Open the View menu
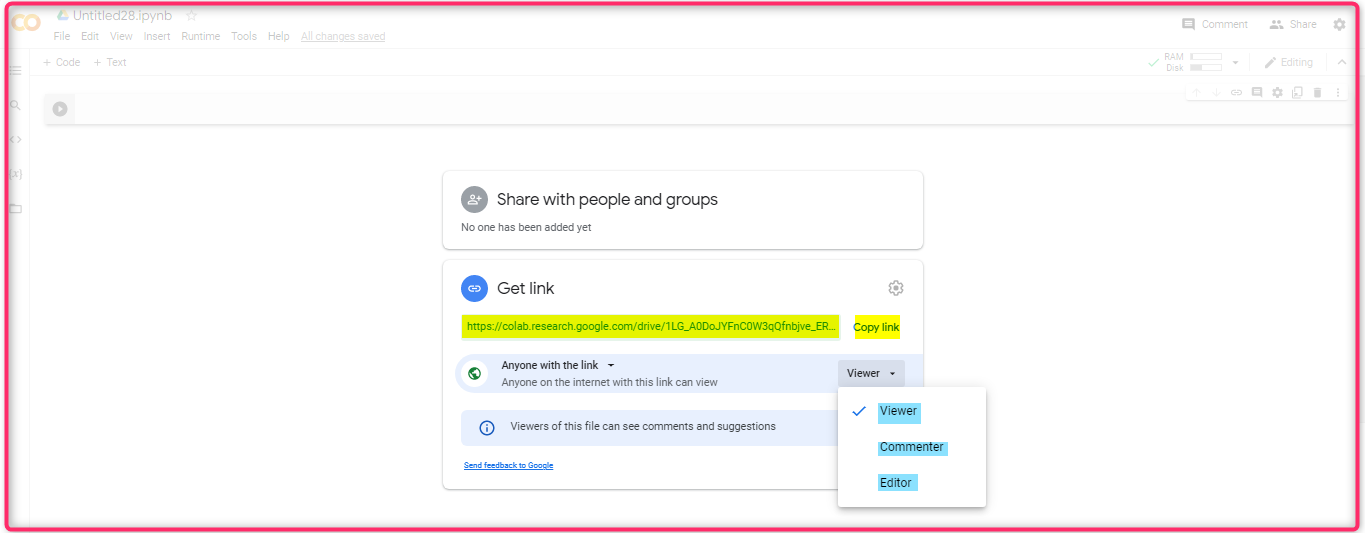Viewport: 1365px width, 533px height. [121, 36]
